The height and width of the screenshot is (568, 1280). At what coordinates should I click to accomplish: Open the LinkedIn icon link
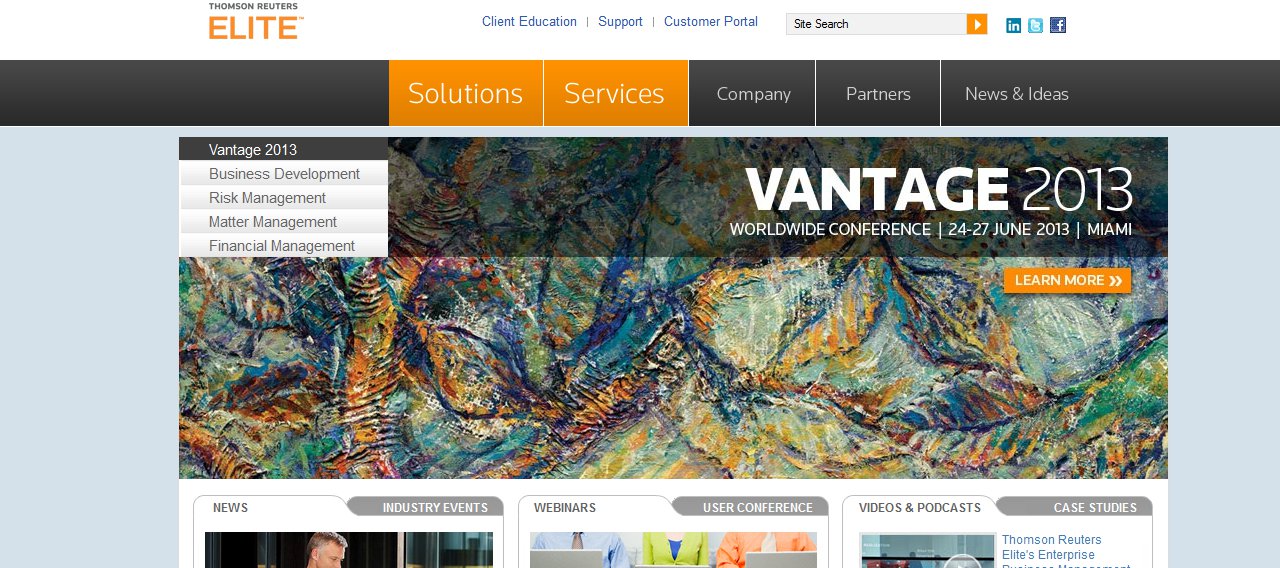(x=1014, y=25)
